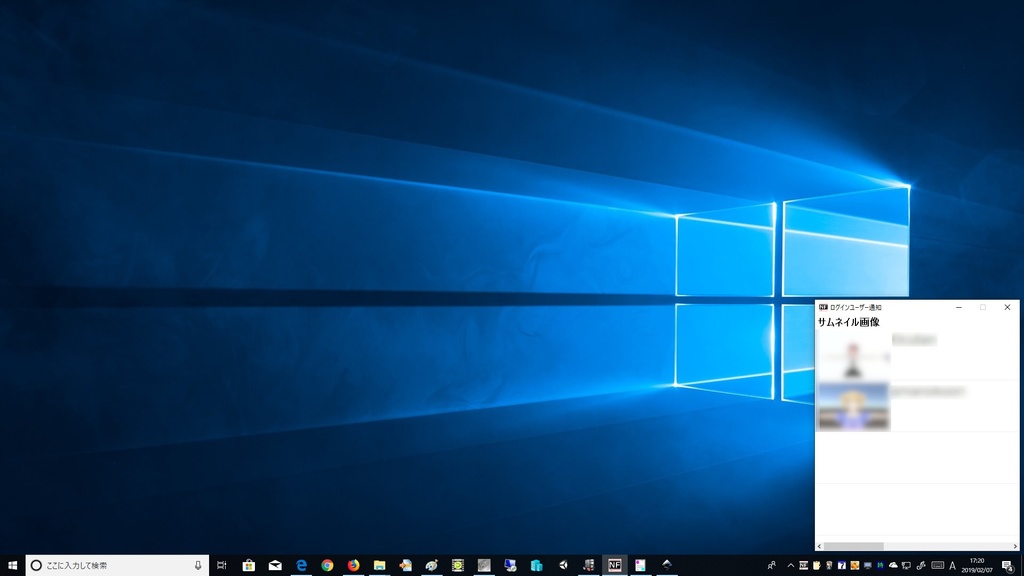1024x576 pixels.
Task: Open the Windows Start menu
Action: (12, 565)
